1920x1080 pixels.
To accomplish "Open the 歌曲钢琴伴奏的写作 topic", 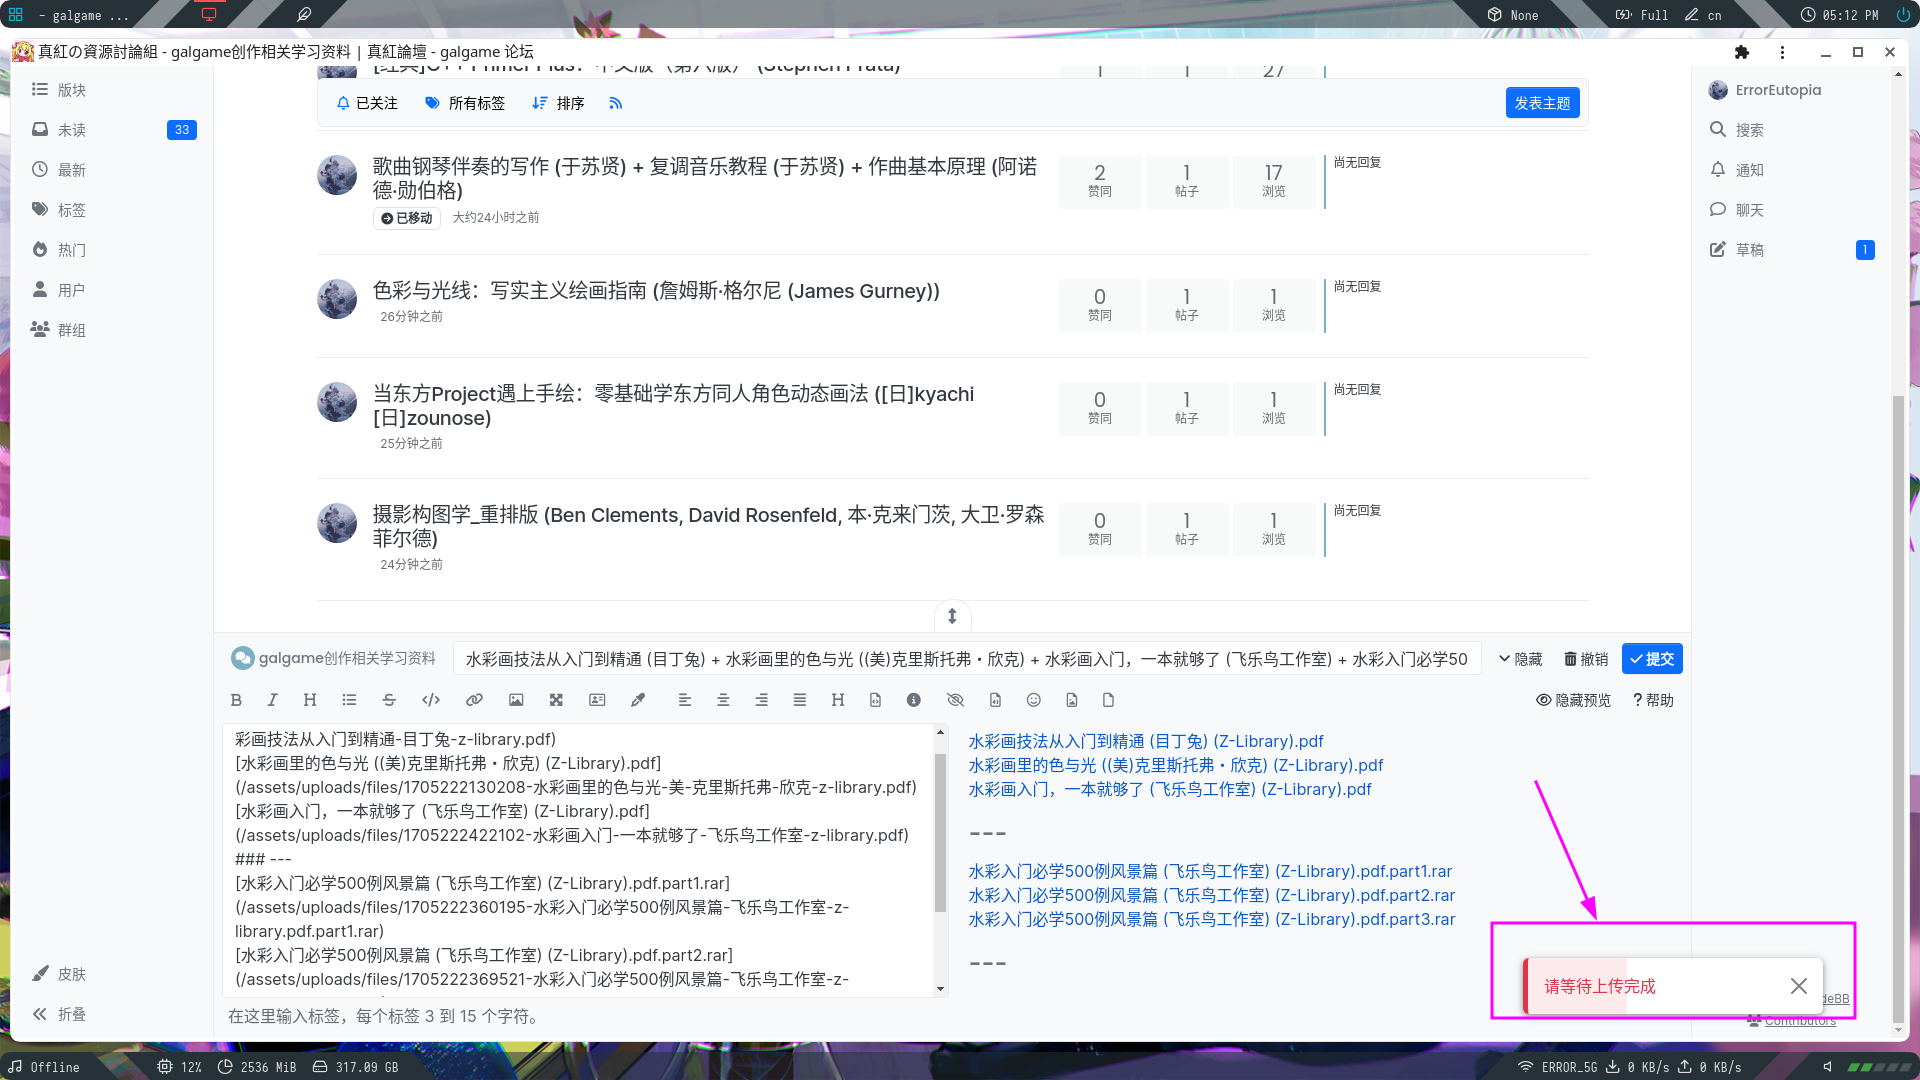I will [704, 178].
